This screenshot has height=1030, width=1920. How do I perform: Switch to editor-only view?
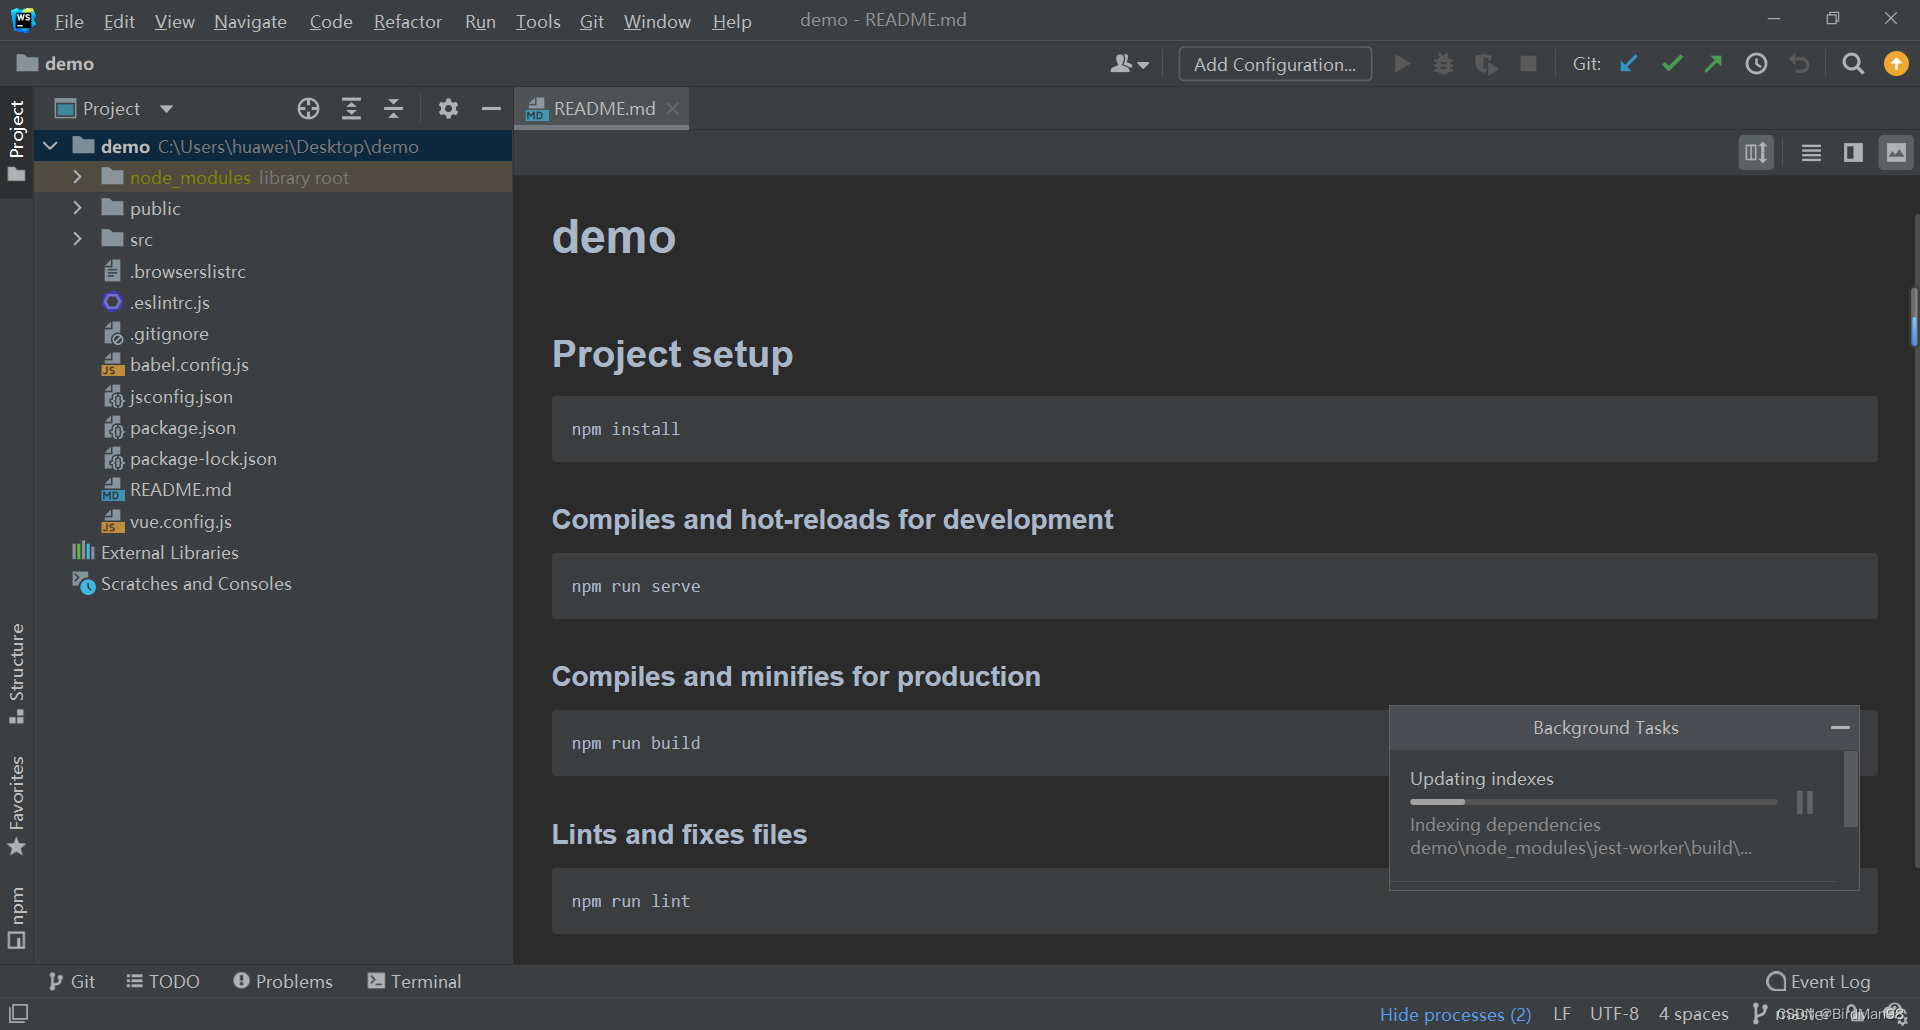click(1811, 153)
